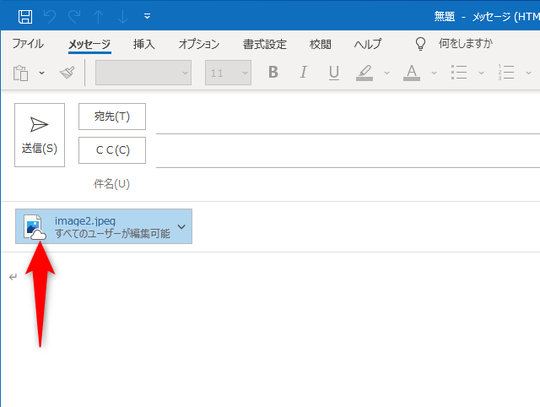Open the ヘルプ tab

368,44
